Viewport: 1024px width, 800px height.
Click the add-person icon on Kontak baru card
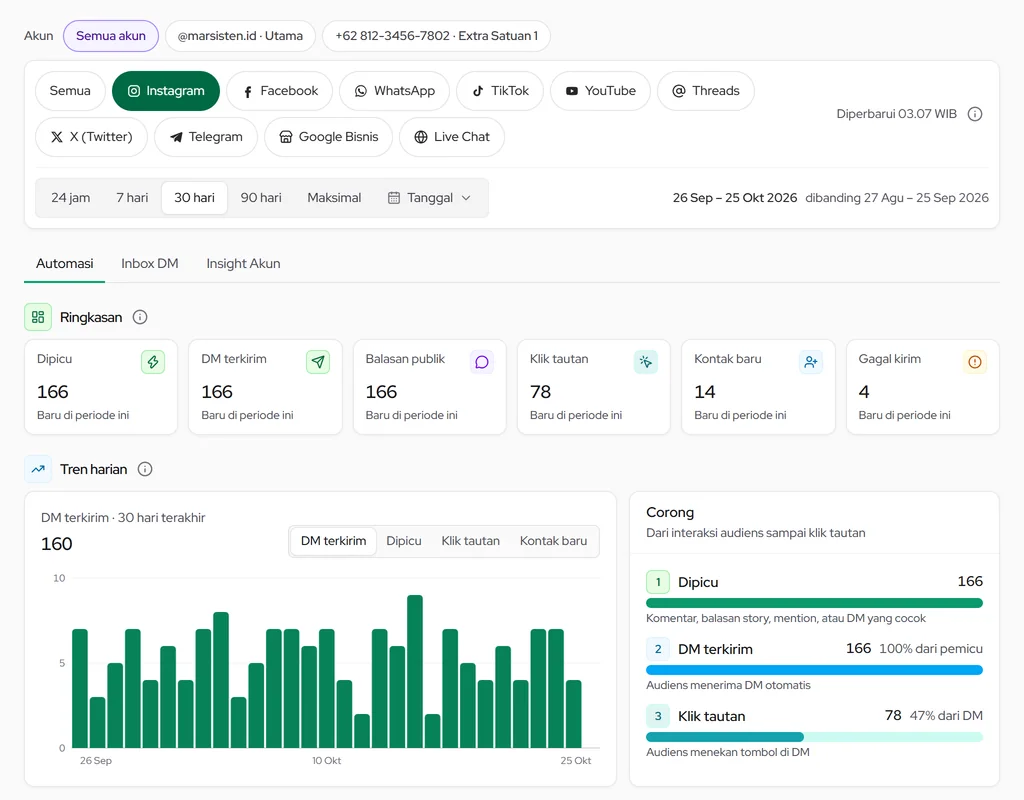coord(810,362)
